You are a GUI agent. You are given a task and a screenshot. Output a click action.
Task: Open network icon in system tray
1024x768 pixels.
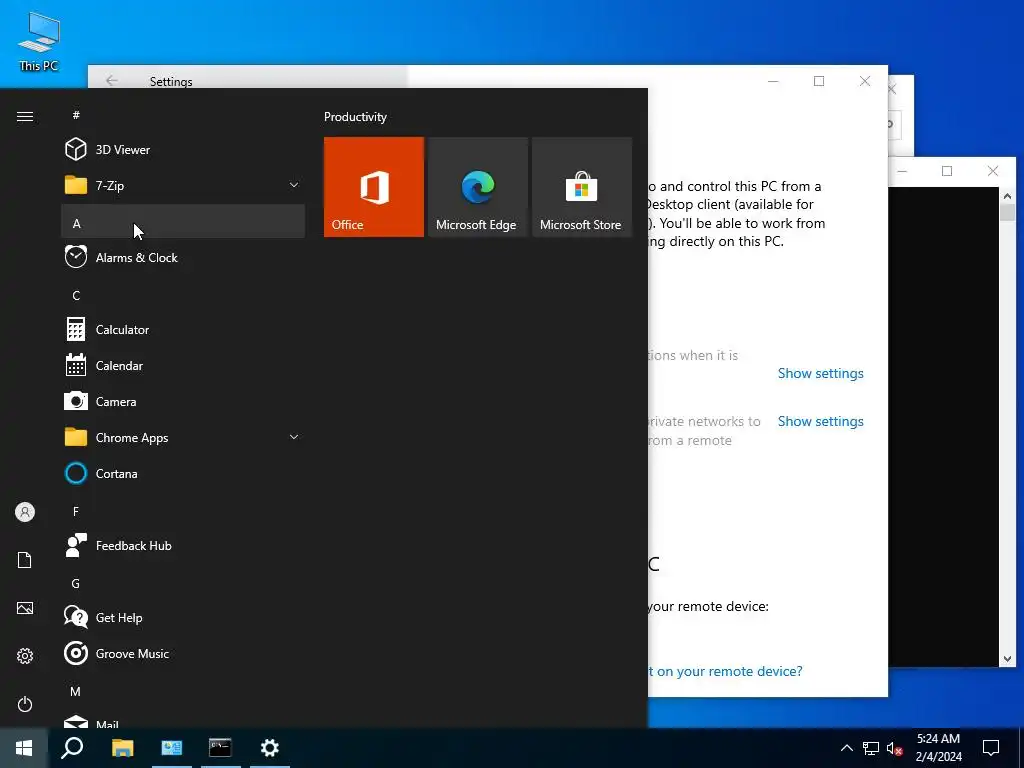pos(871,748)
